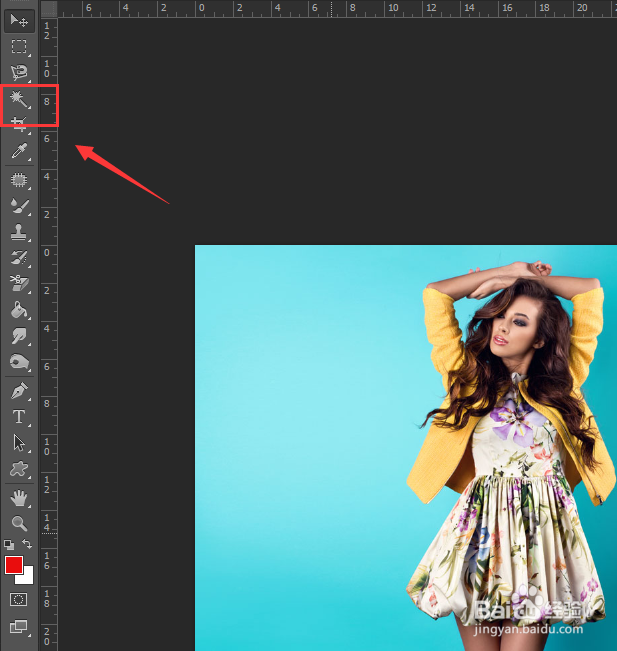Image resolution: width=617 pixels, height=651 pixels.
Task: Select the Pen tool
Action: coord(19,391)
